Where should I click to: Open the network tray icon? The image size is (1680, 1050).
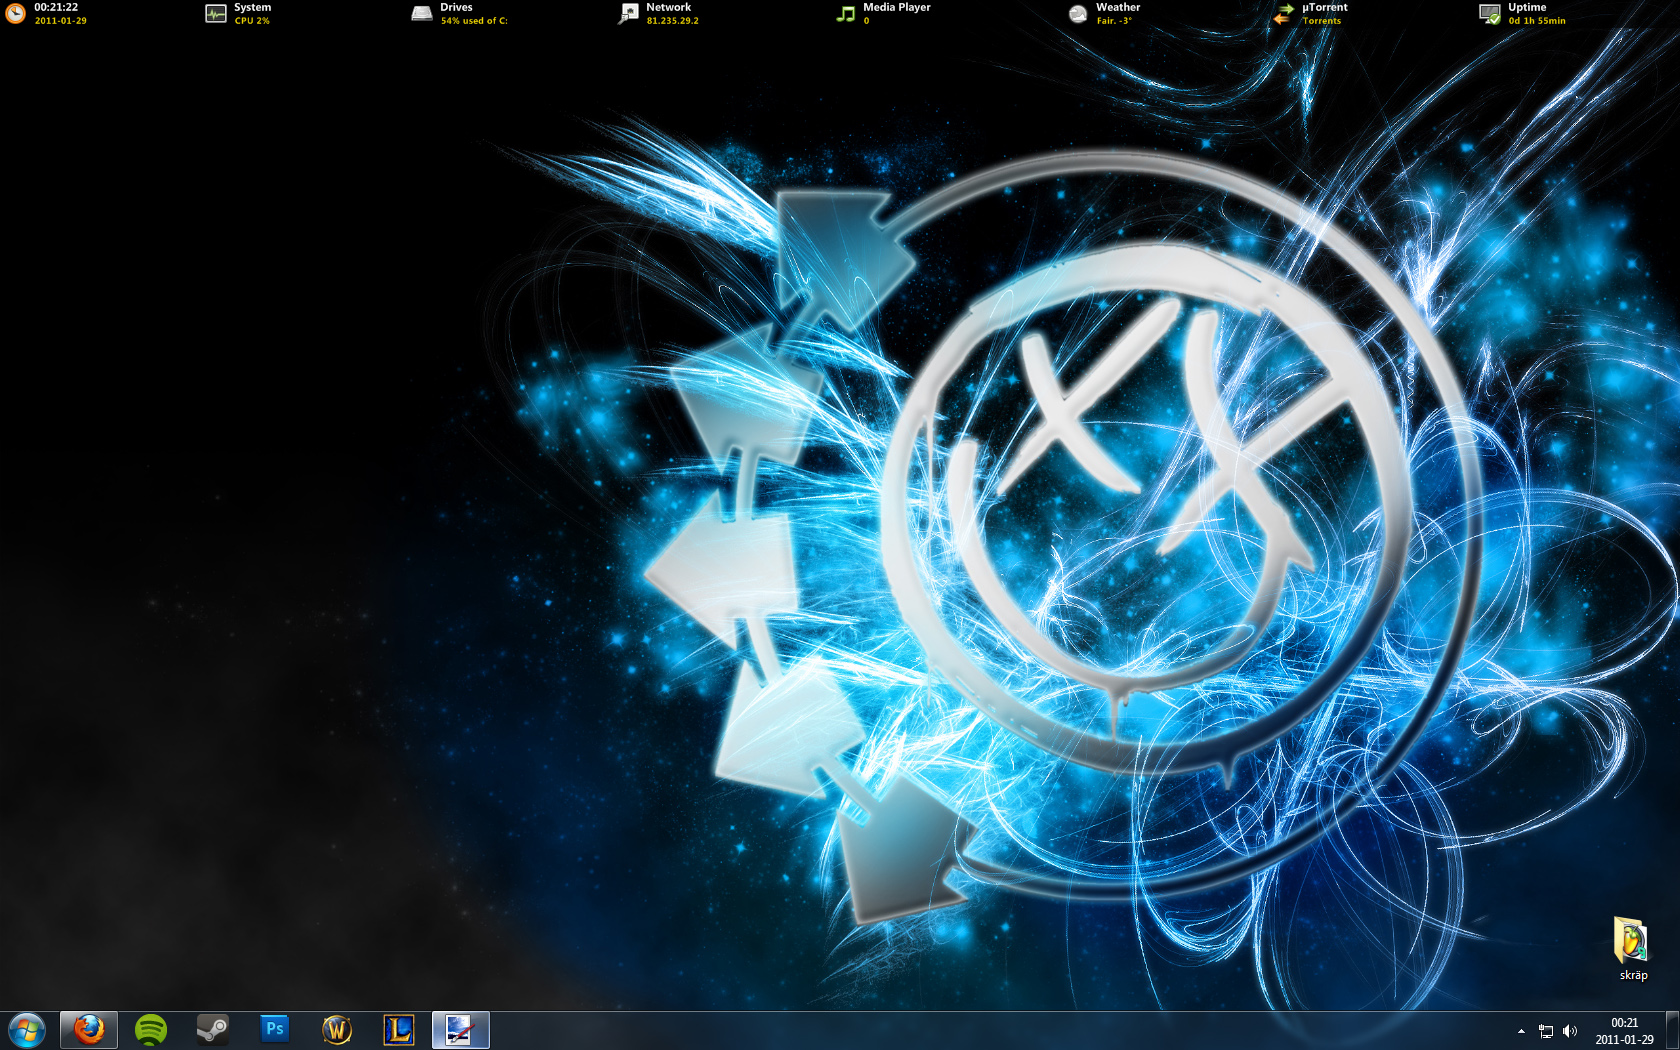tap(1546, 1031)
